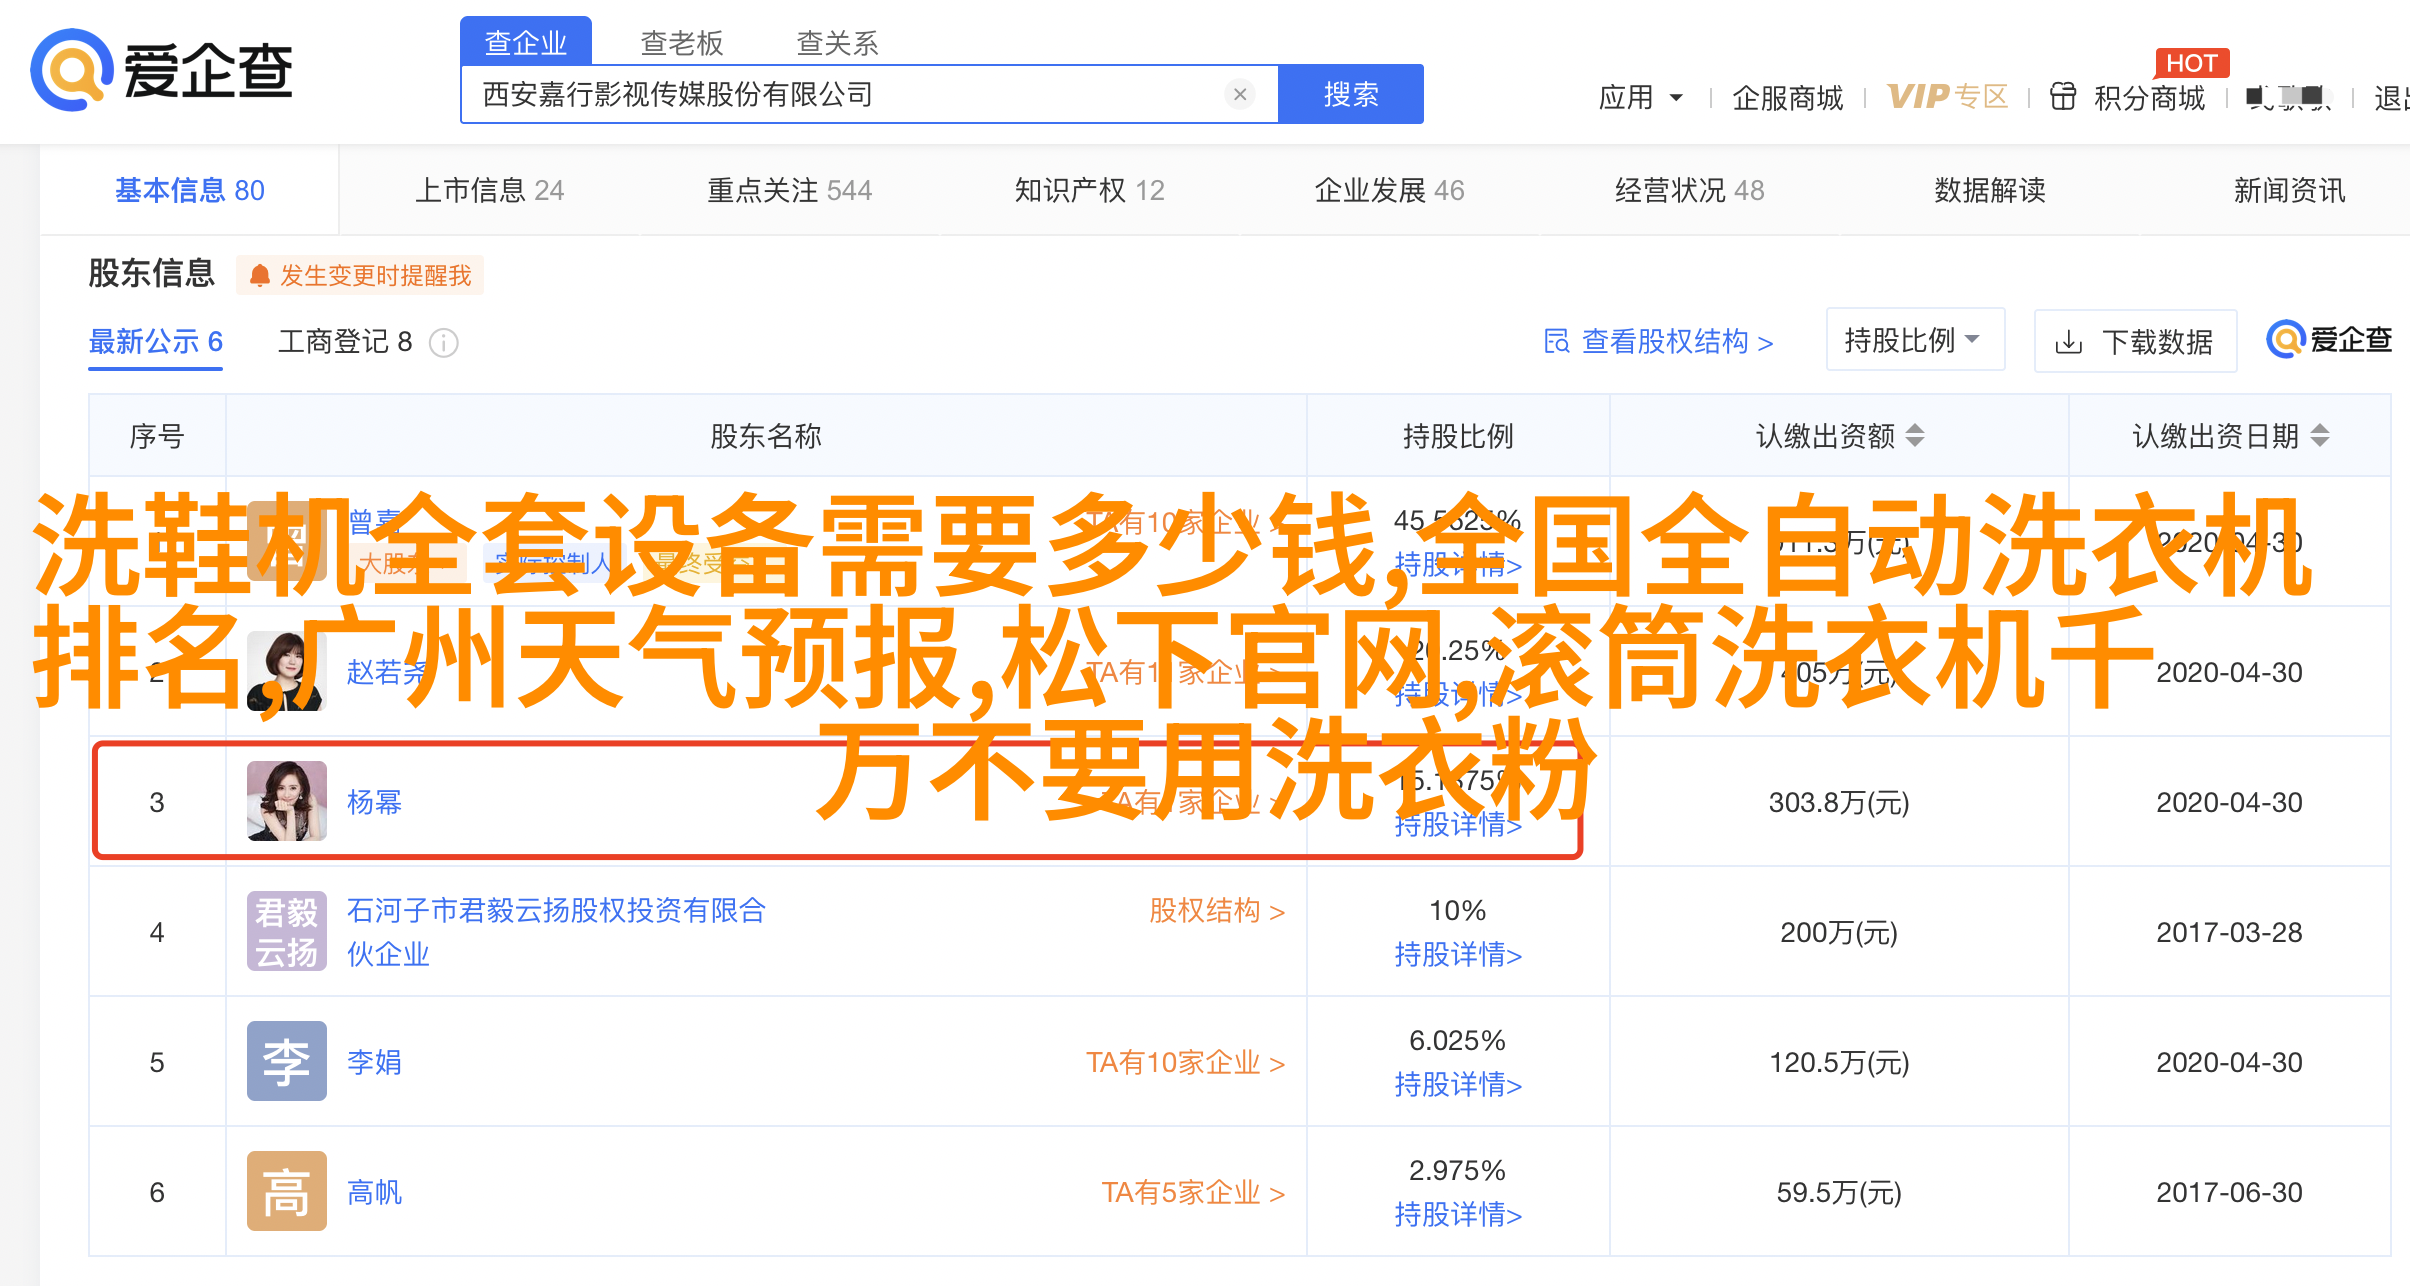Image resolution: width=2410 pixels, height=1286 pixels.
Task: Open 石河子市君毅云扬股权投资有限合伙企业 link
Action: tap(556, 931)
